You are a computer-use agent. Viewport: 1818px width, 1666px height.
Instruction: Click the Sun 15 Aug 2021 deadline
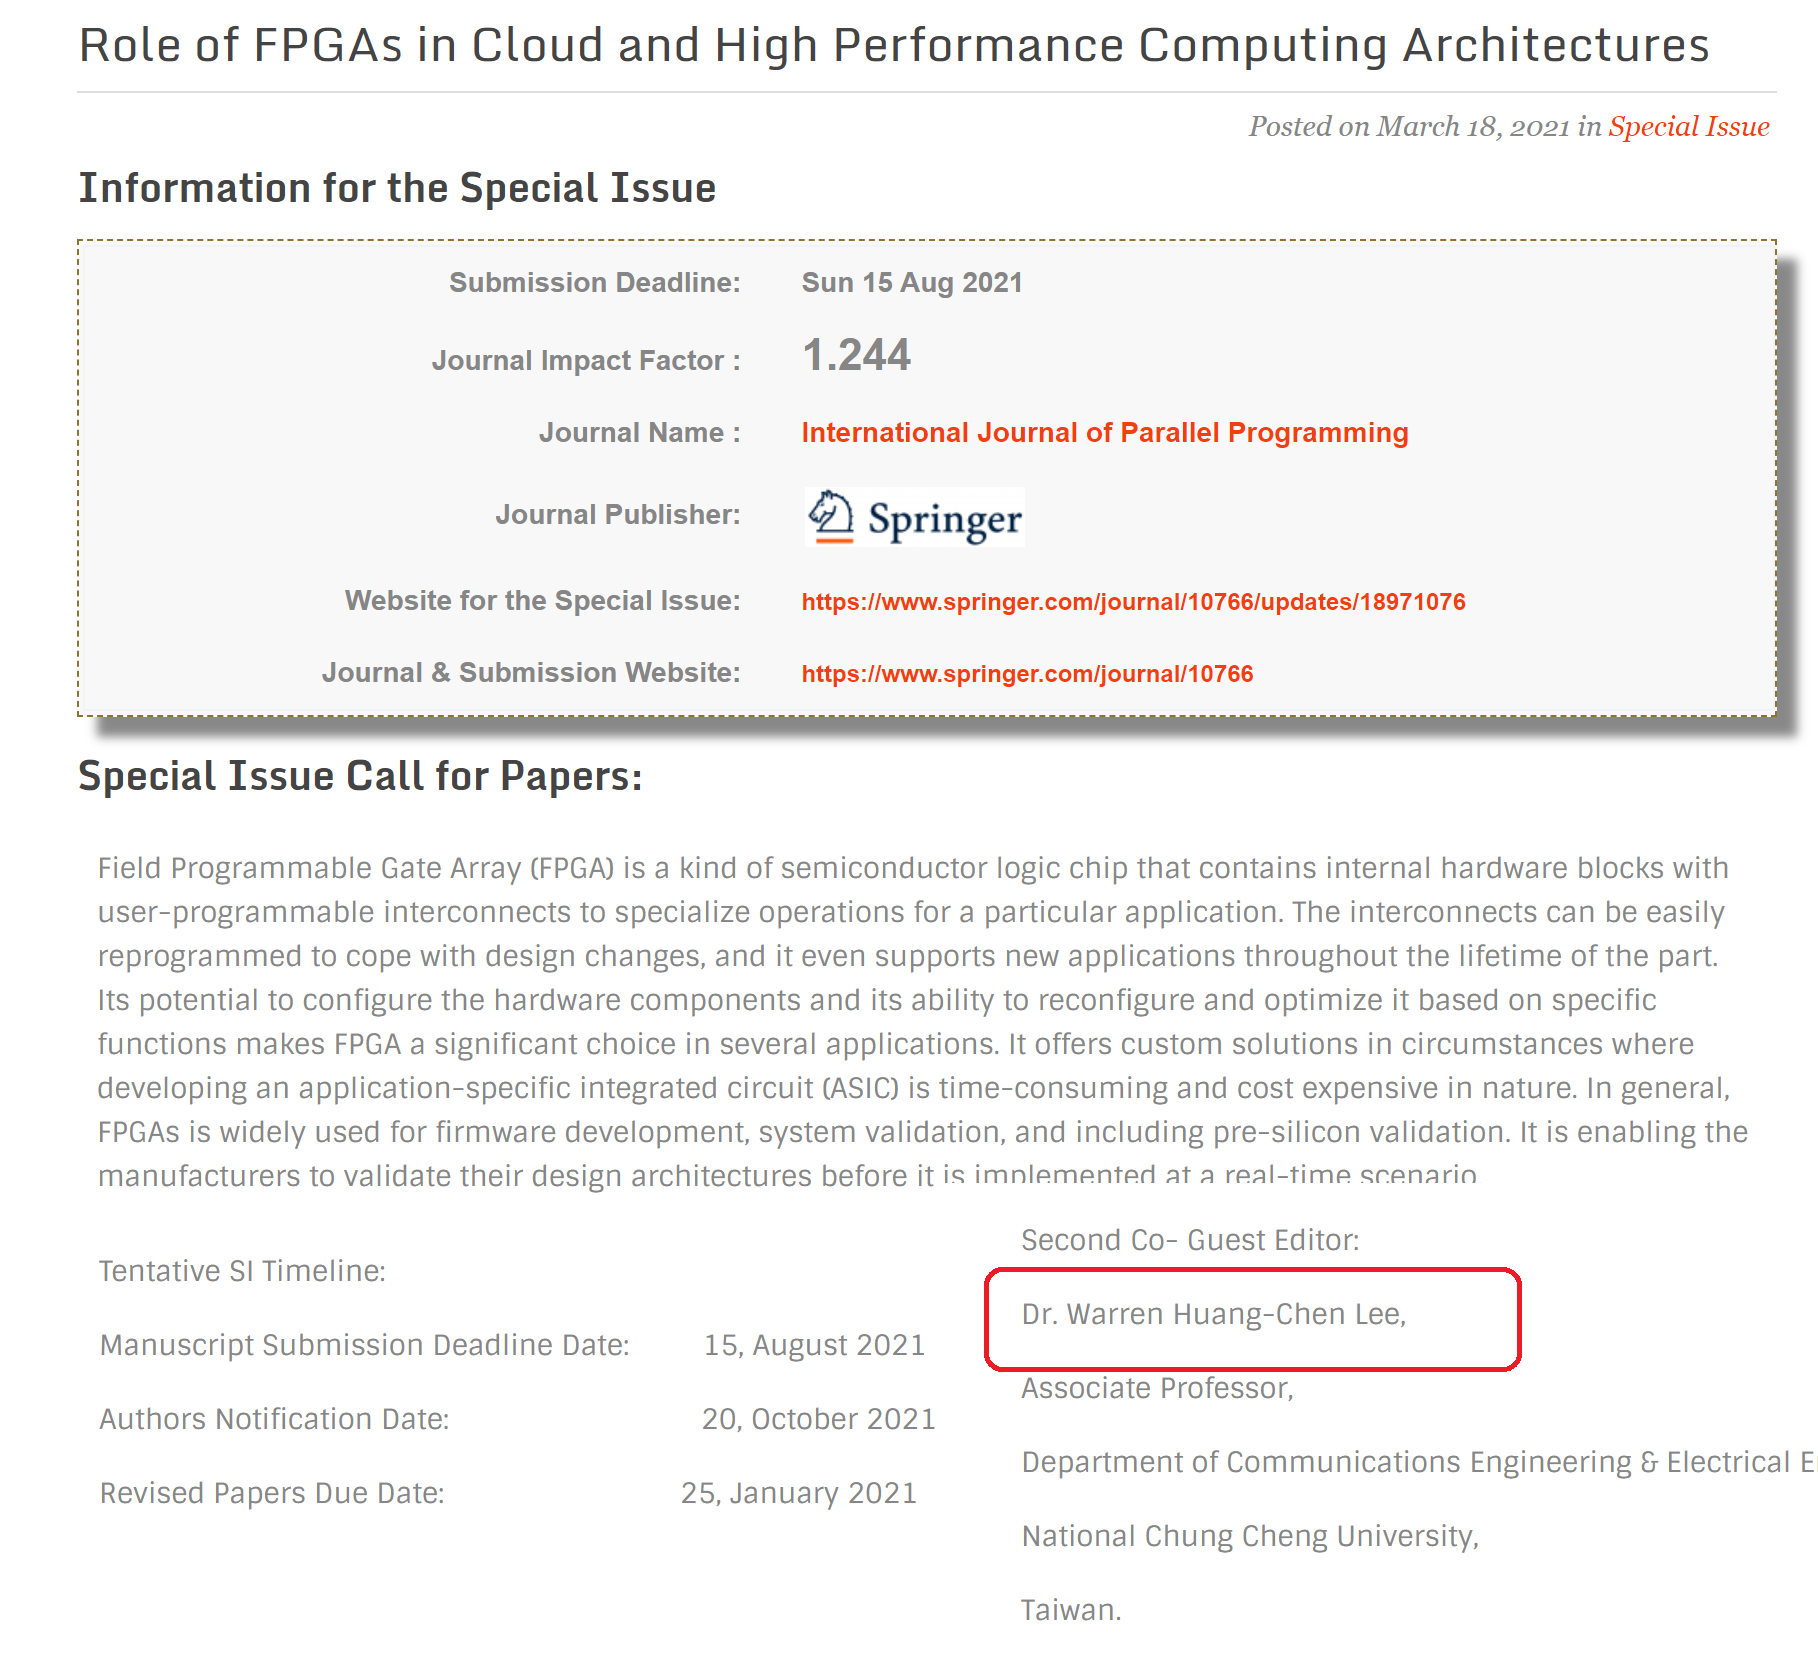tap(911, 283)
